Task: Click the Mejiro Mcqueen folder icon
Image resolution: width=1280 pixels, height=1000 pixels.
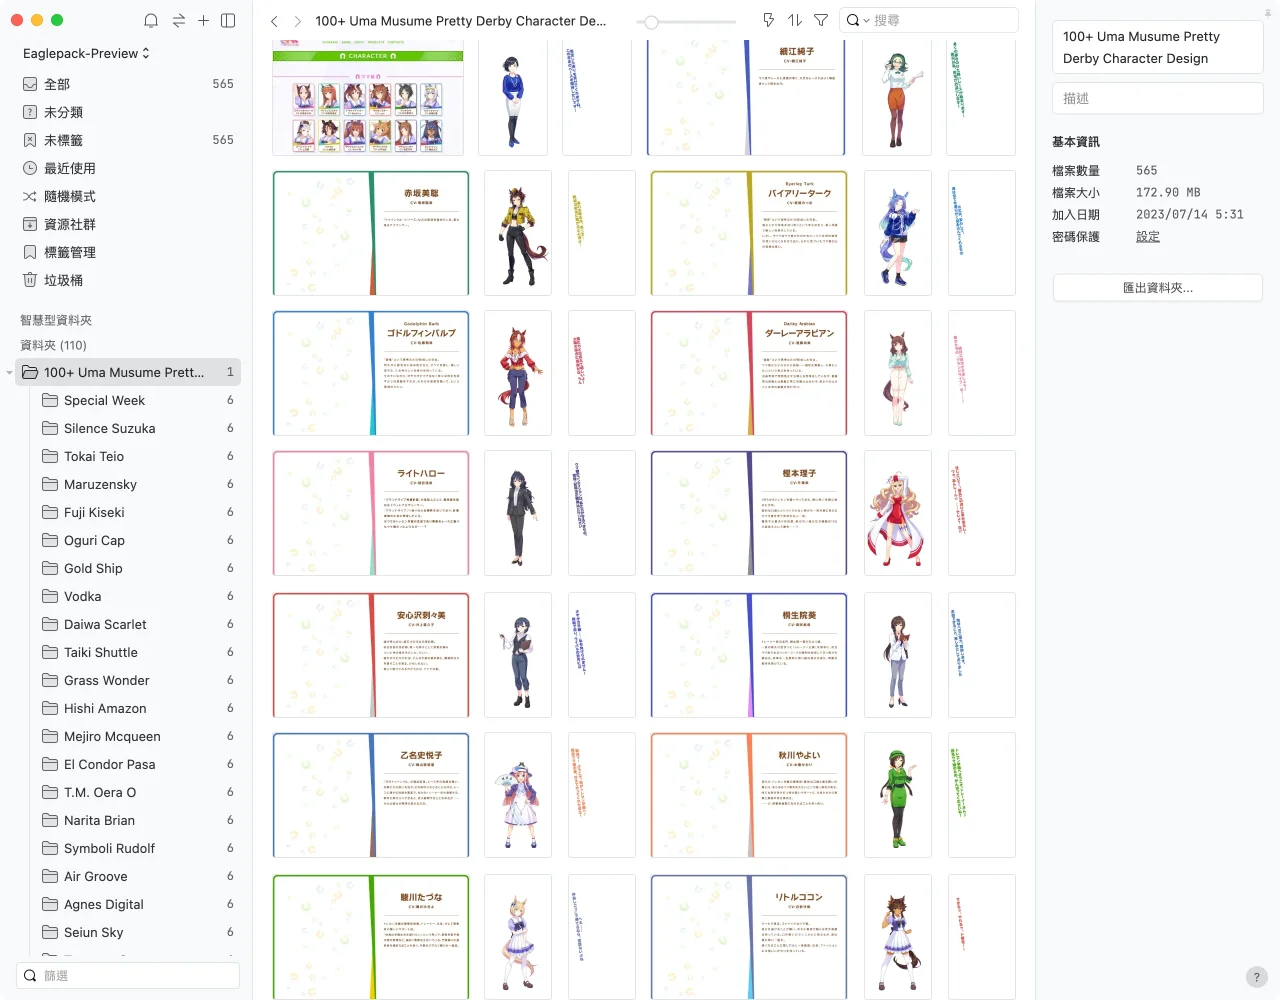Action: point(50,736)
